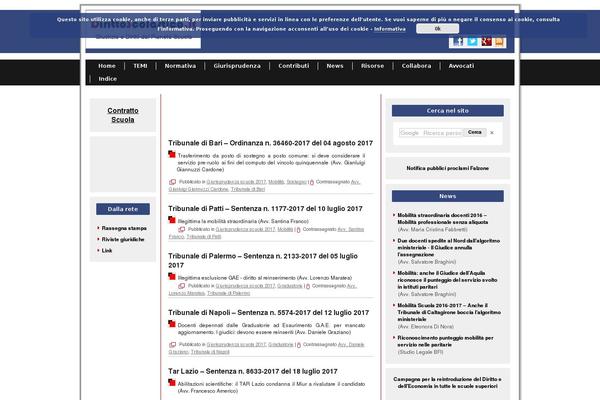Open the Contributi menu
This screenshot has width=600, height=400.
293,66
